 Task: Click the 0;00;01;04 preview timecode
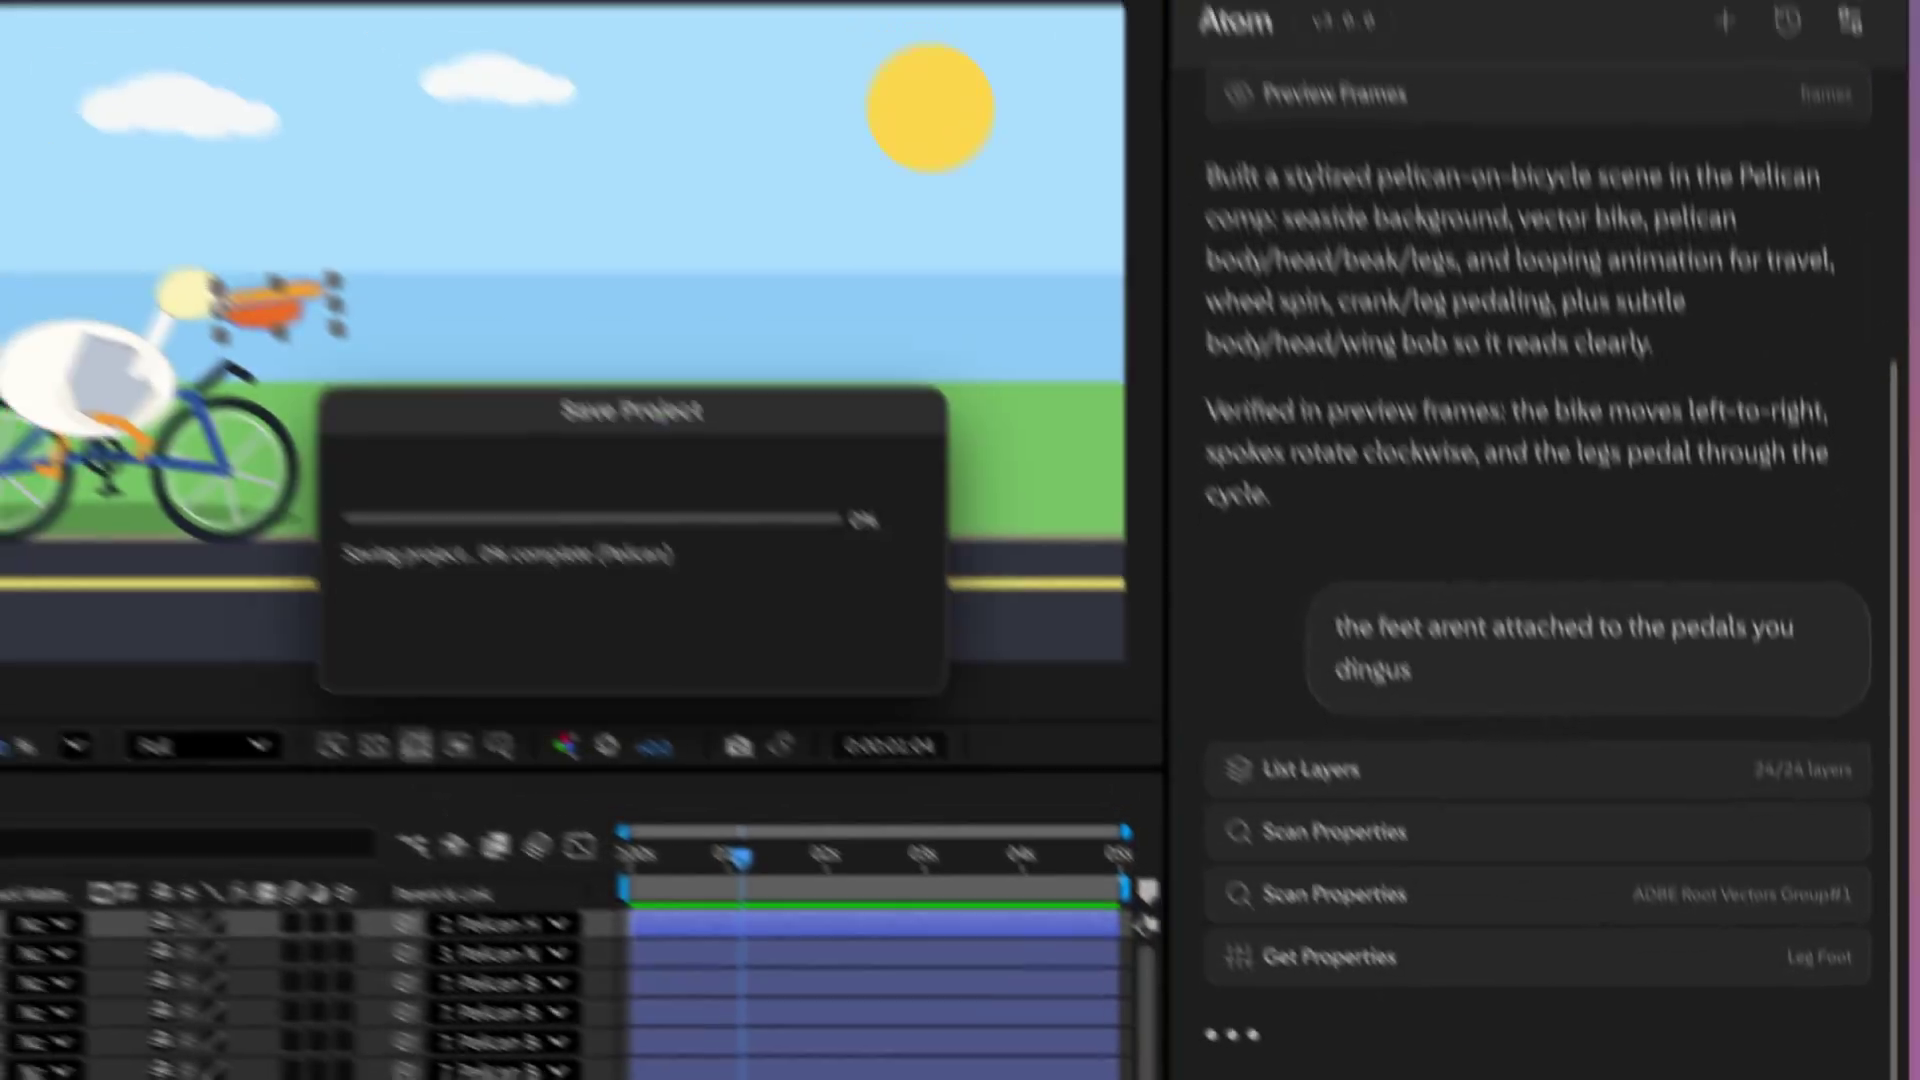tap(889, 746)
